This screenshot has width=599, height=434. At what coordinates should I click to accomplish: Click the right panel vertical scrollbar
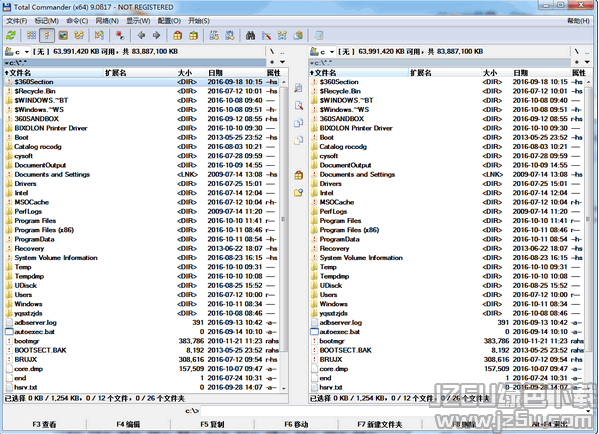click(588, 235)
